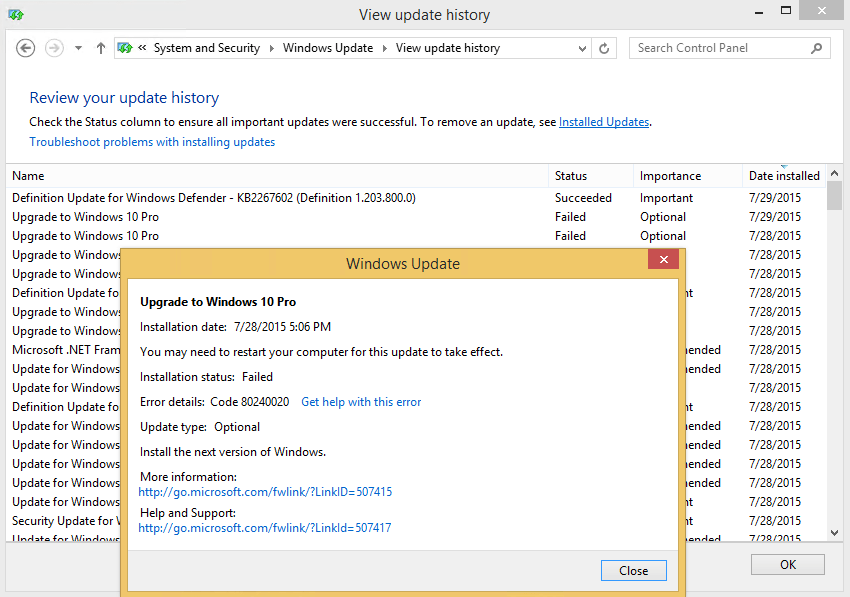
Task: Select the Microsoft .NET Fram row
Action: [66, 350]
